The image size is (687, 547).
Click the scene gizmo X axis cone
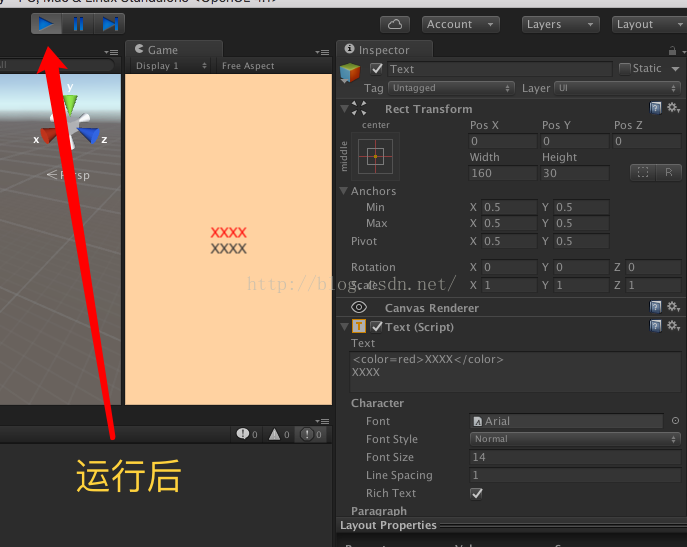pos(49,135)
